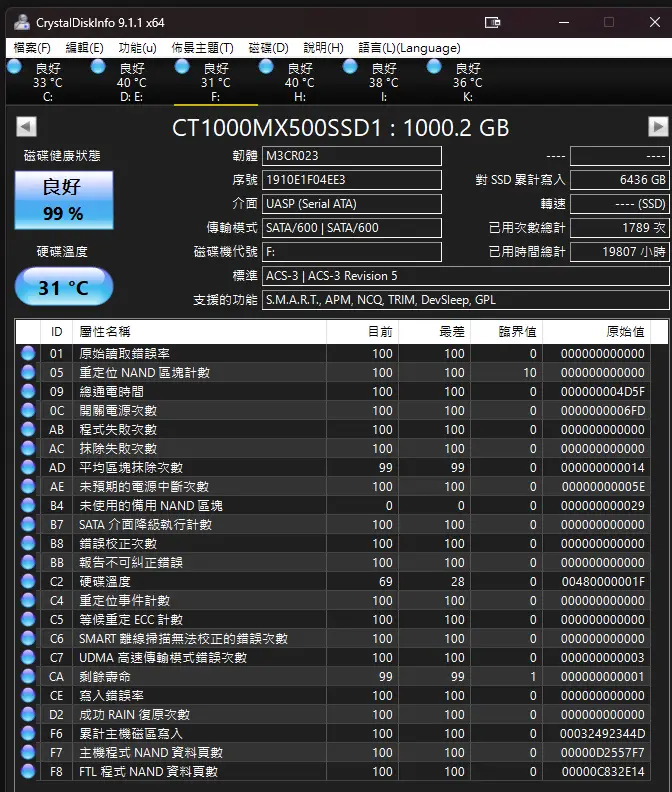Click status orb for attribute C2 硬碟溫度
Screen dimensions: 672x792
28,581
